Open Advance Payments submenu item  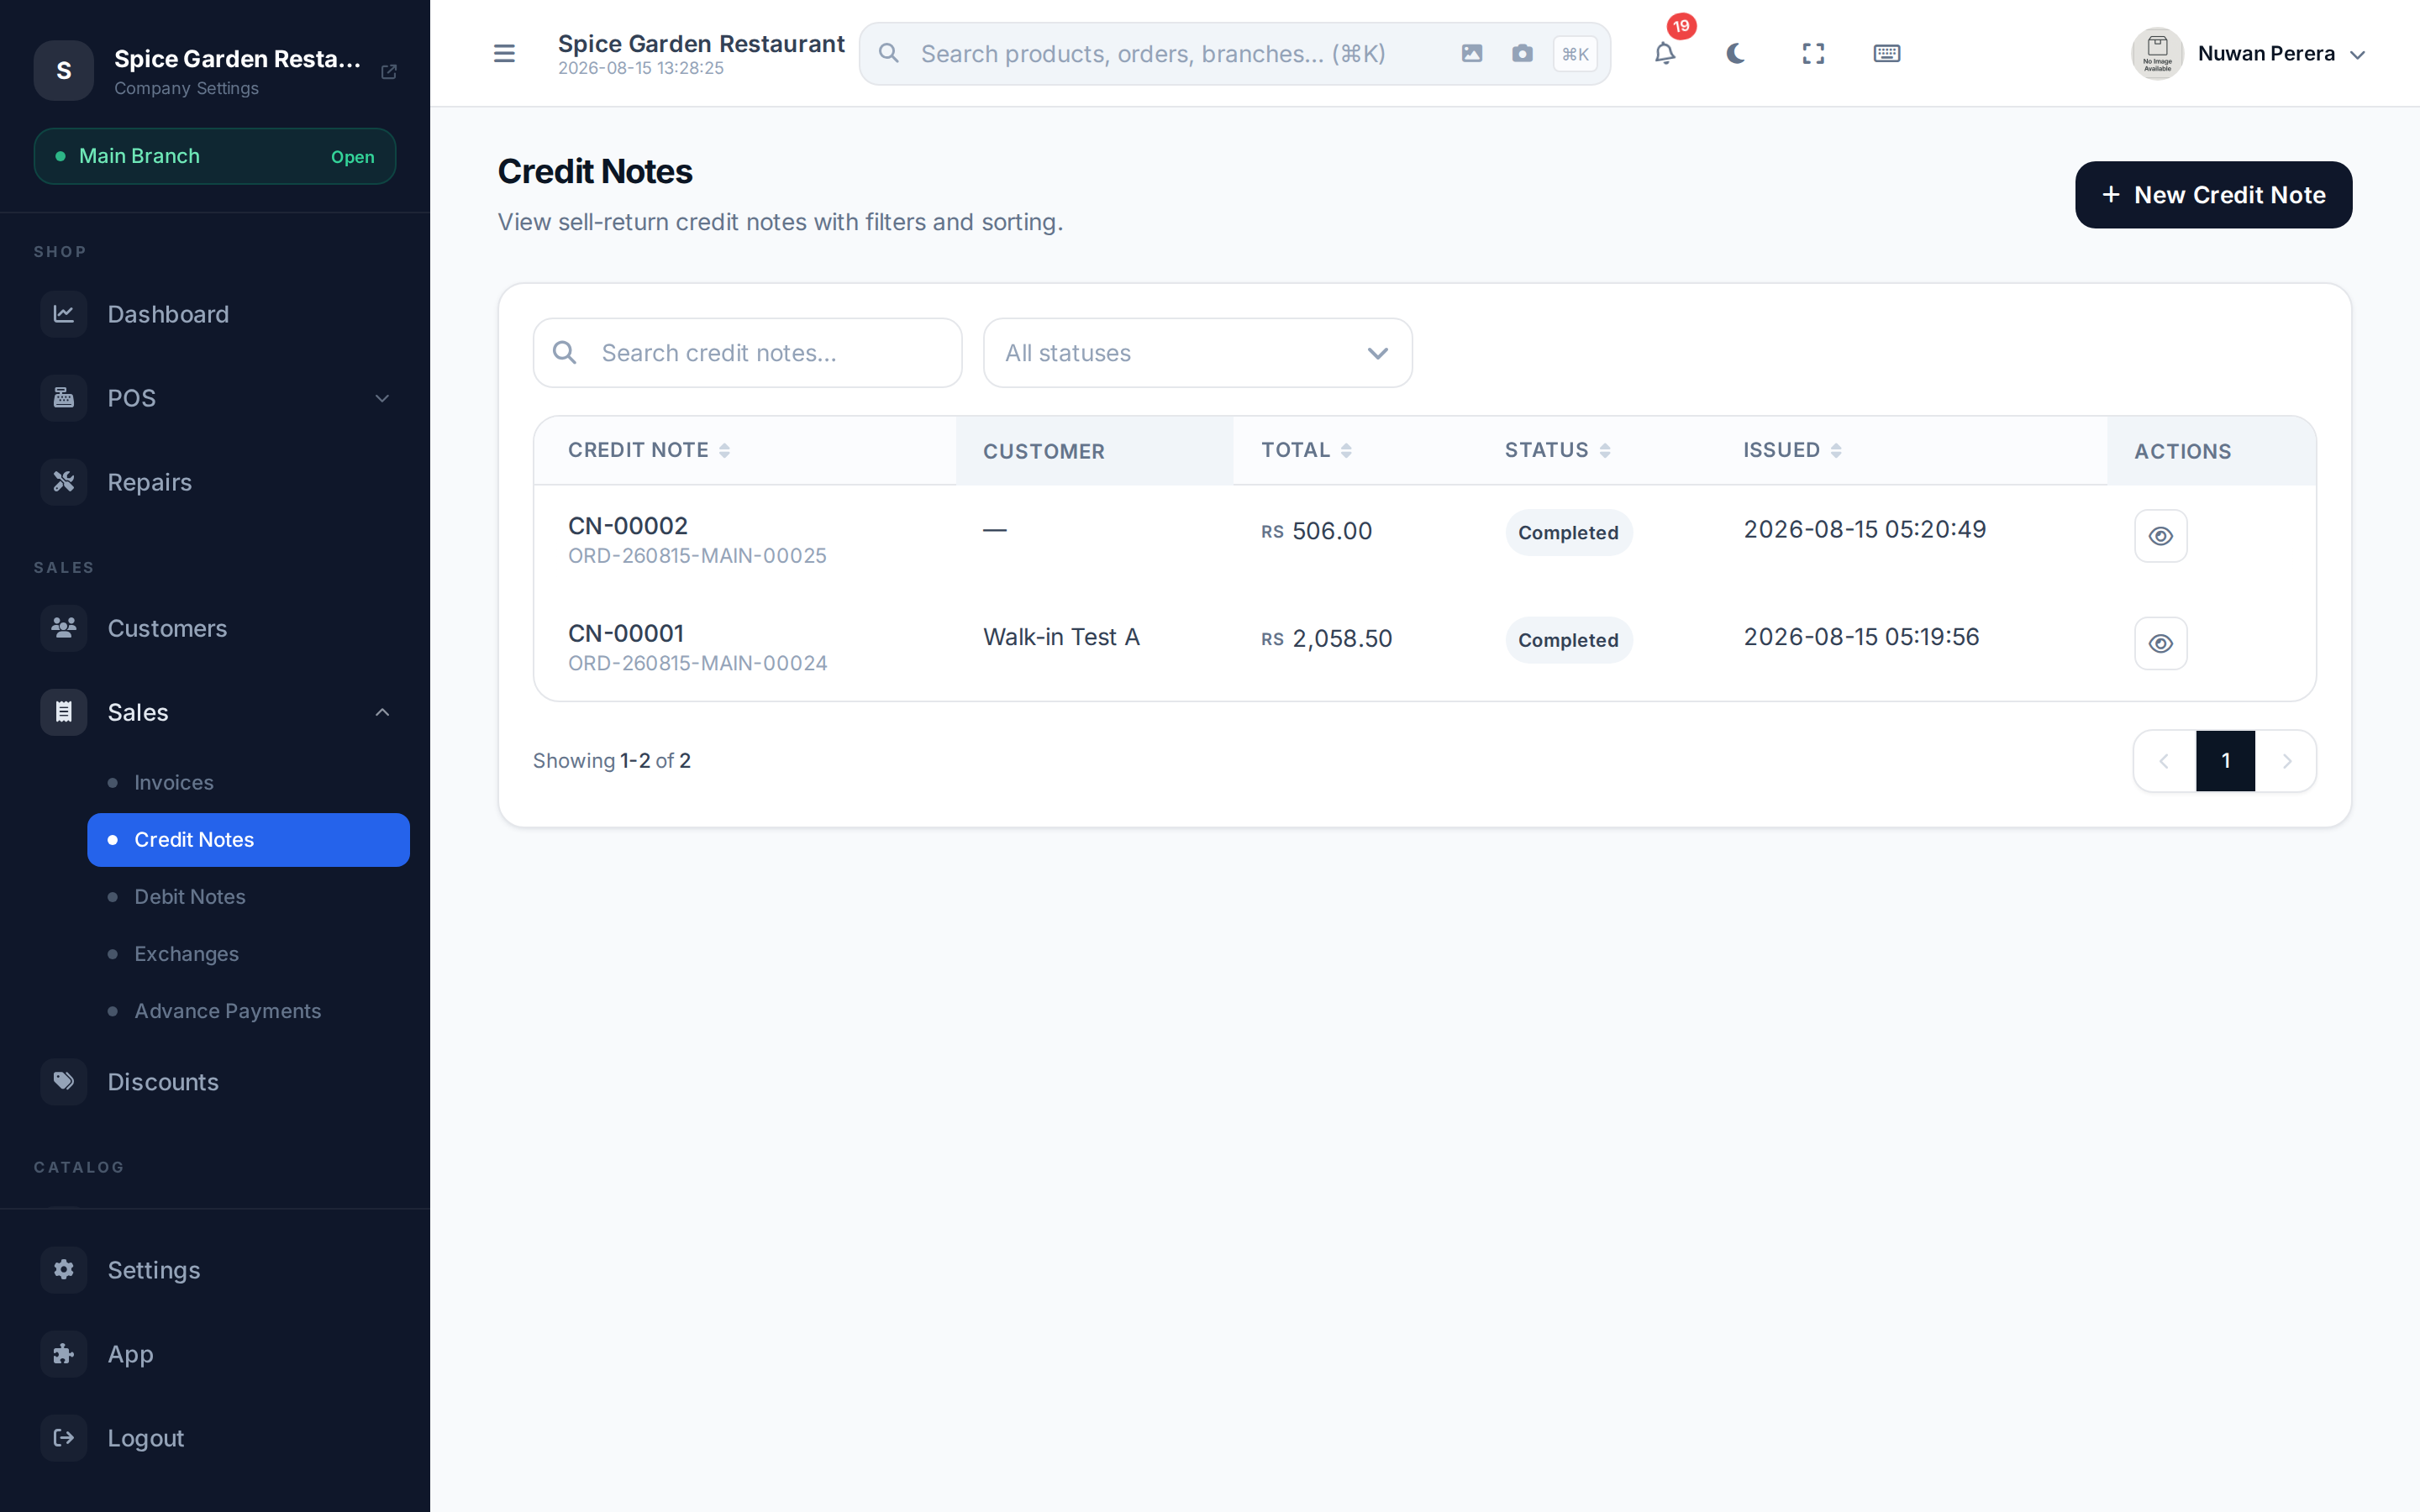248,1011
